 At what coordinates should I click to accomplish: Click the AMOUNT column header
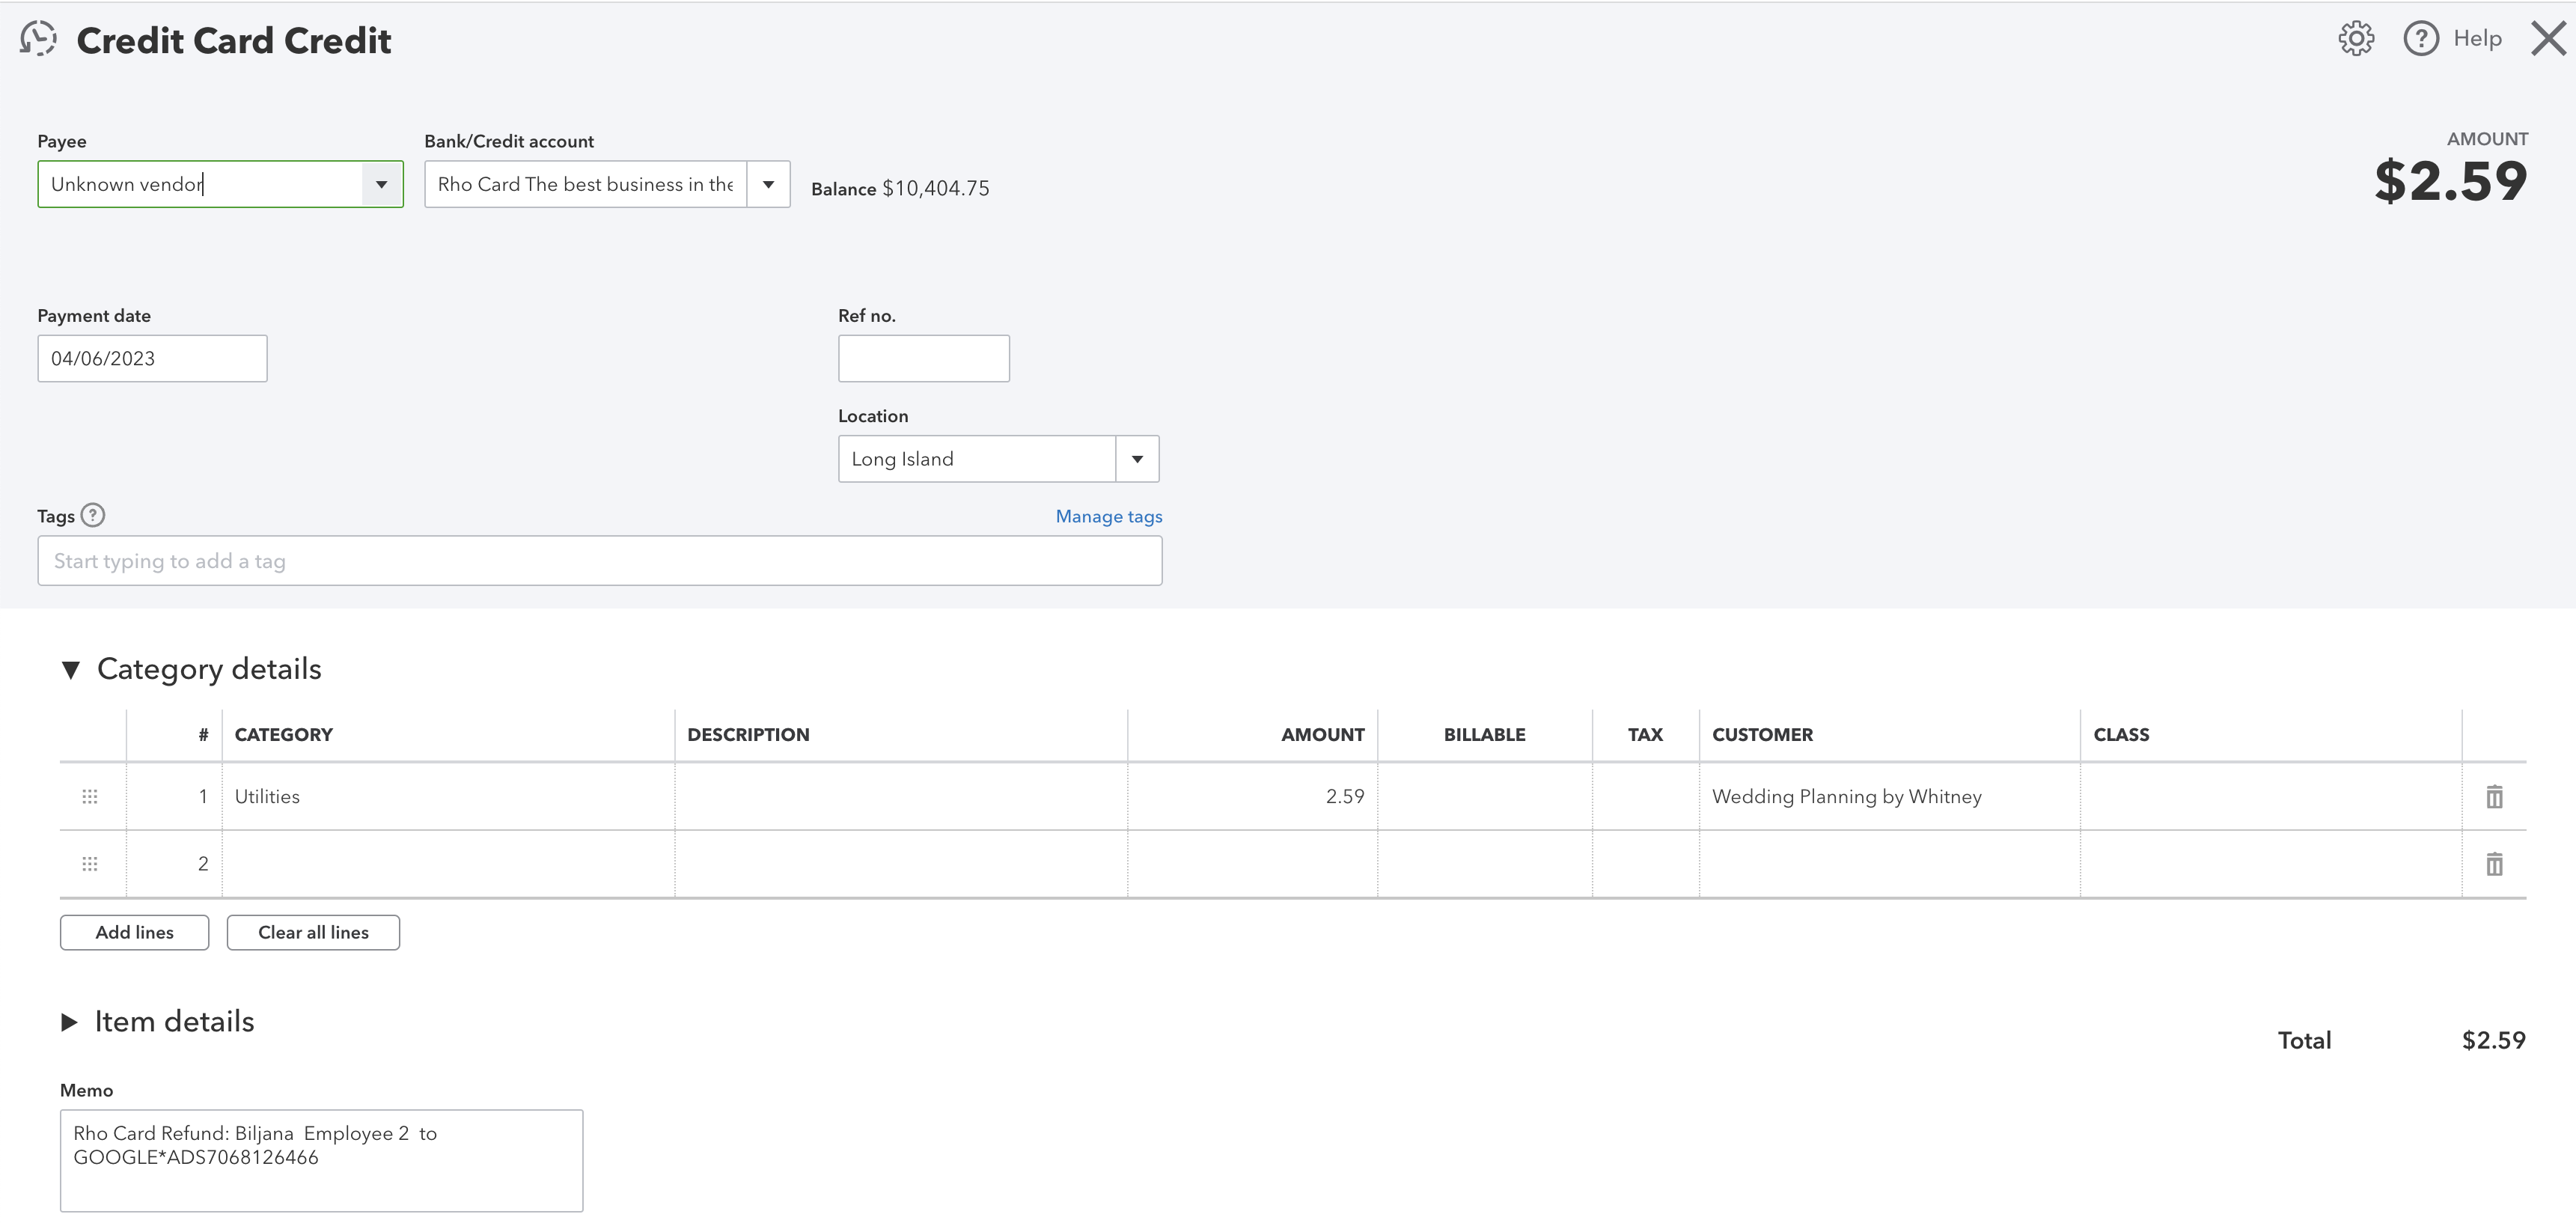1322,734
